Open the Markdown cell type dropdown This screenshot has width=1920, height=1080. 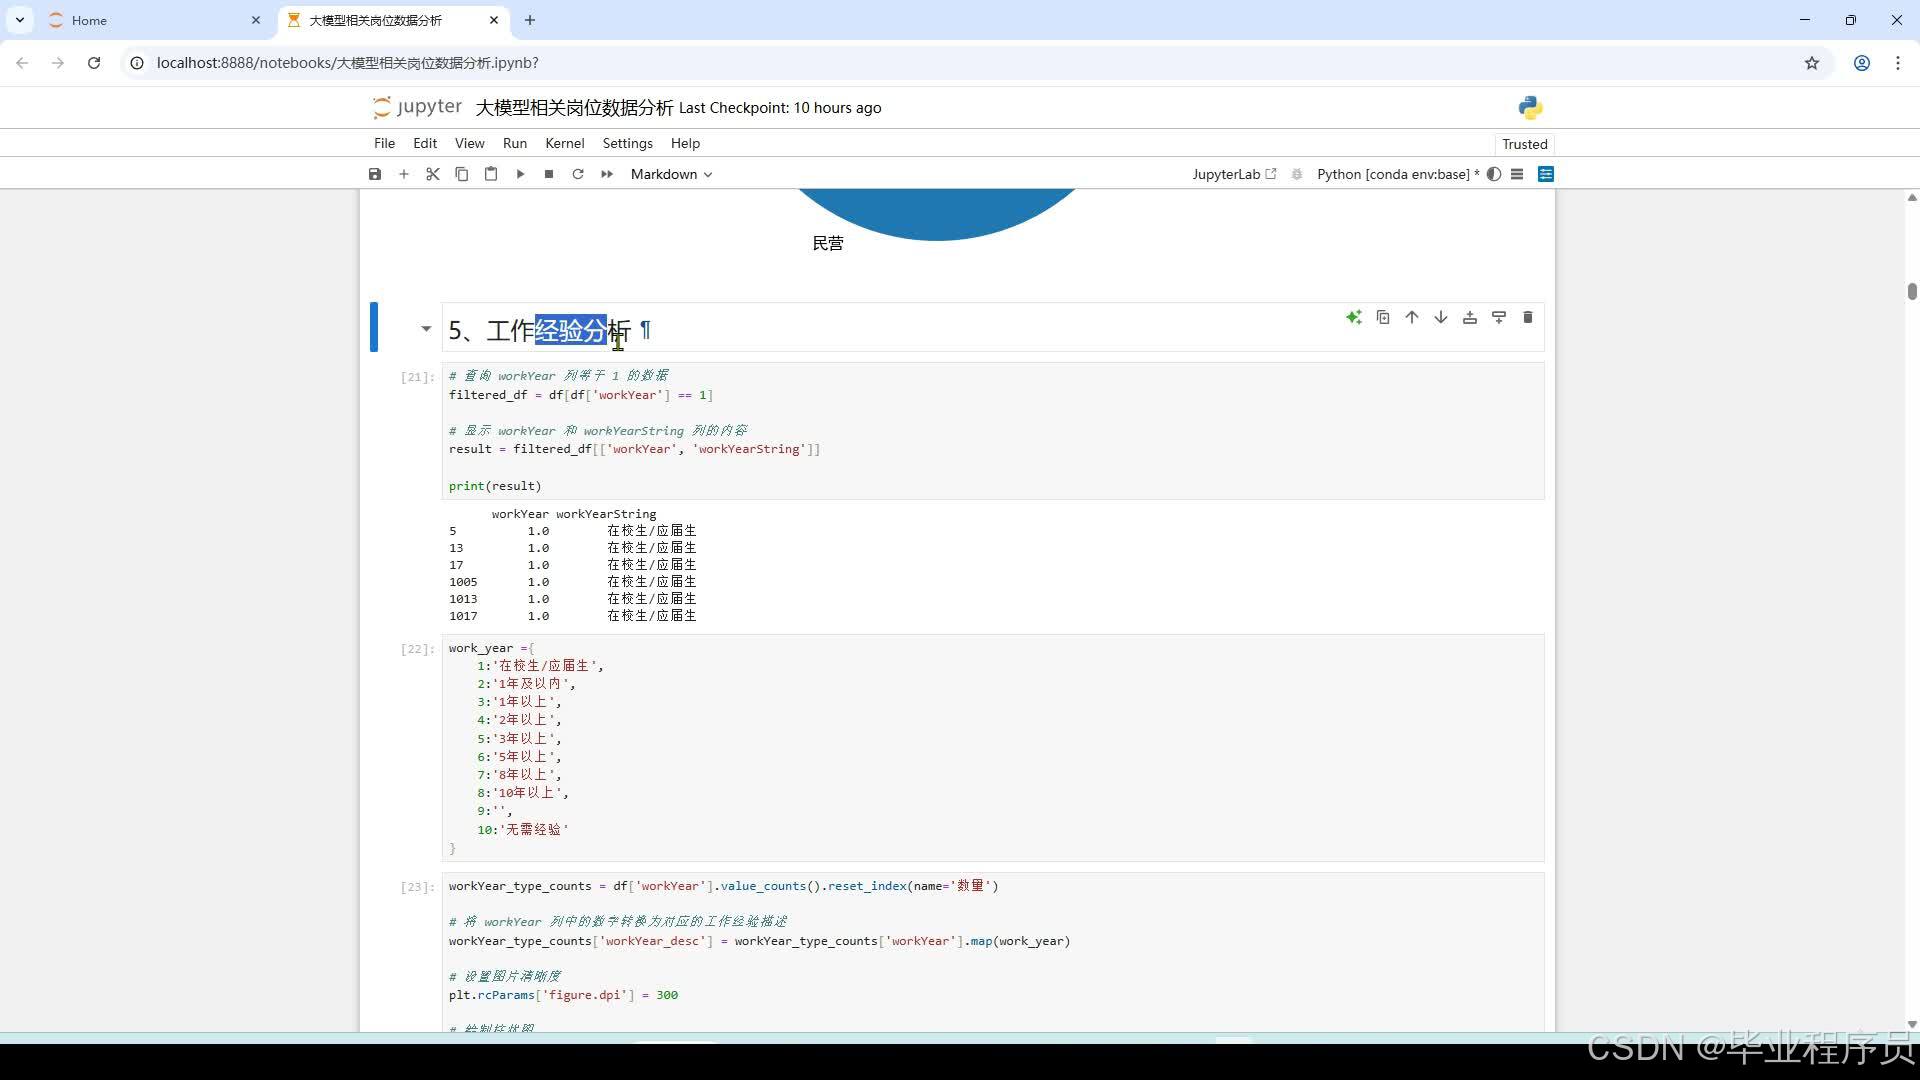[671, 174]
